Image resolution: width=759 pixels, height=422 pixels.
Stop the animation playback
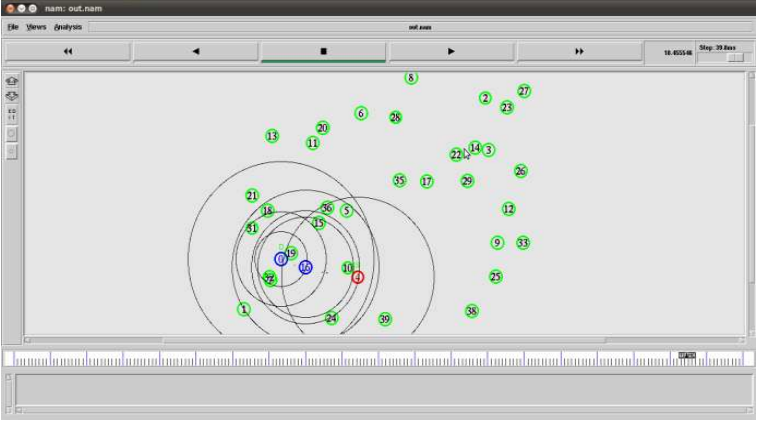[x=323, y=51]
